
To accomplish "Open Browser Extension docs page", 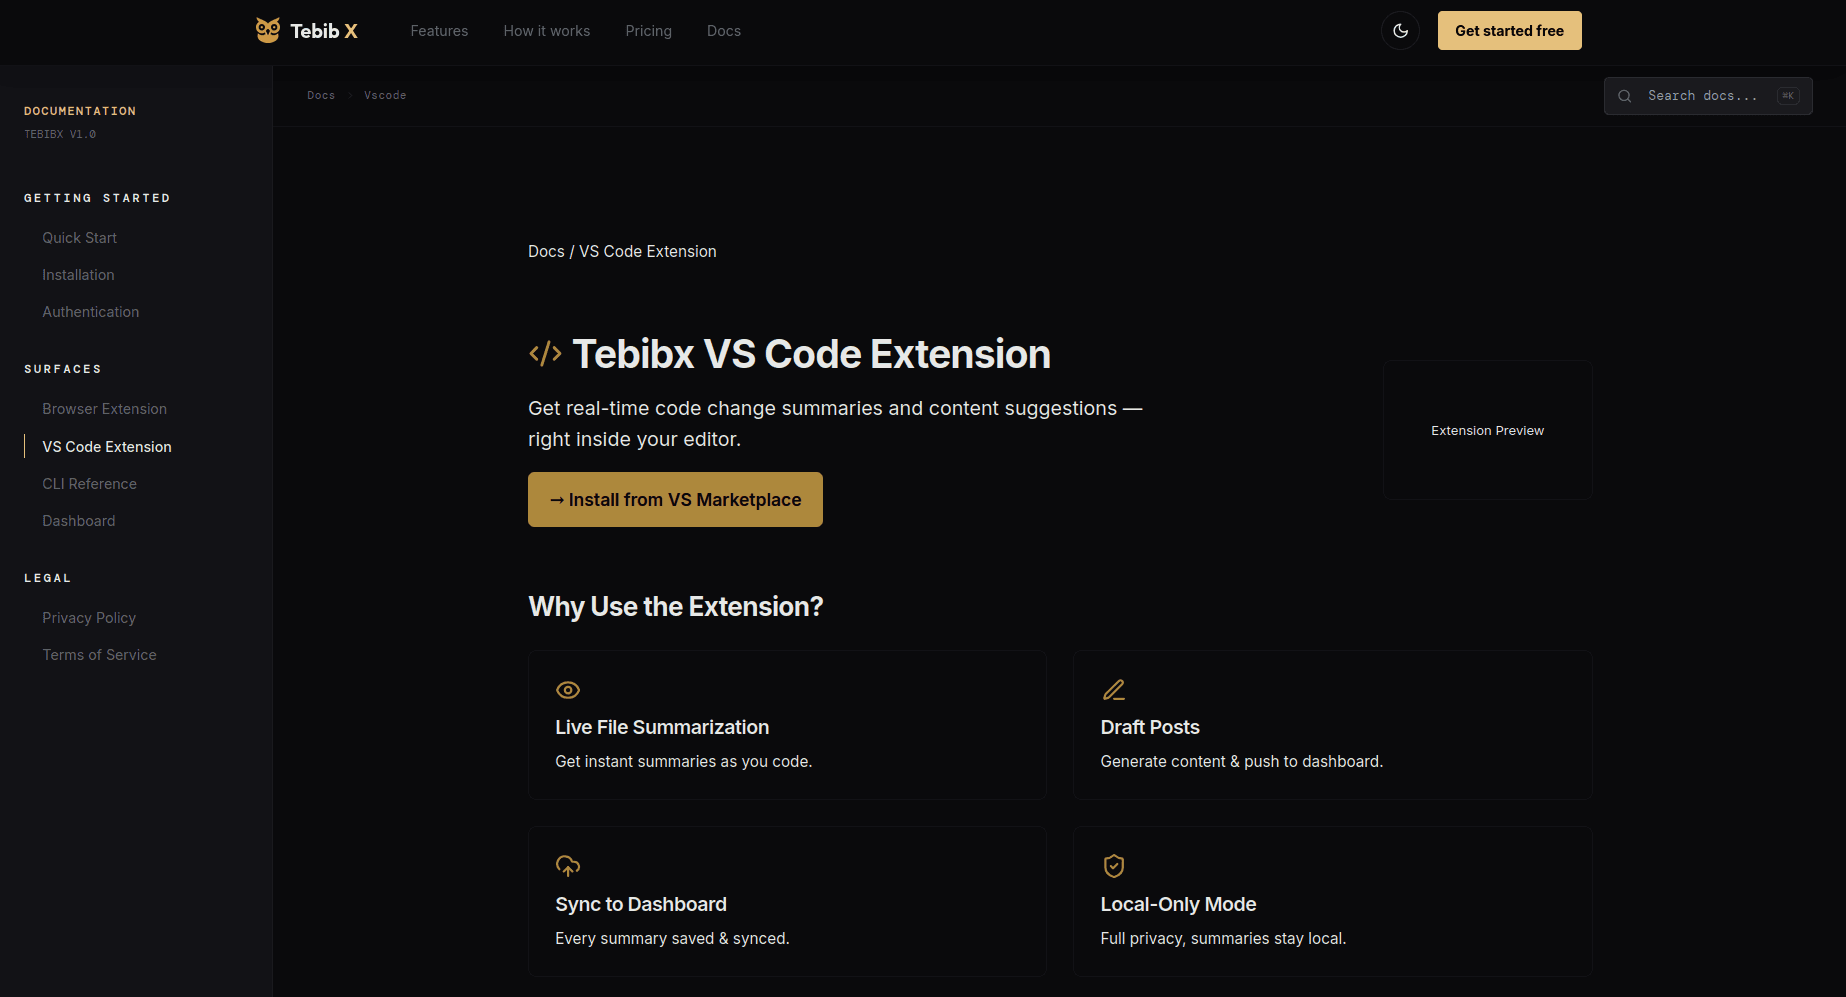I will (104, 409).
